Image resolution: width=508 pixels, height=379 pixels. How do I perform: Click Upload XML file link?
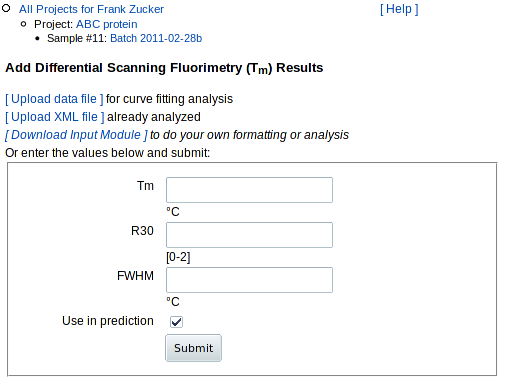[x=55, y=117]
